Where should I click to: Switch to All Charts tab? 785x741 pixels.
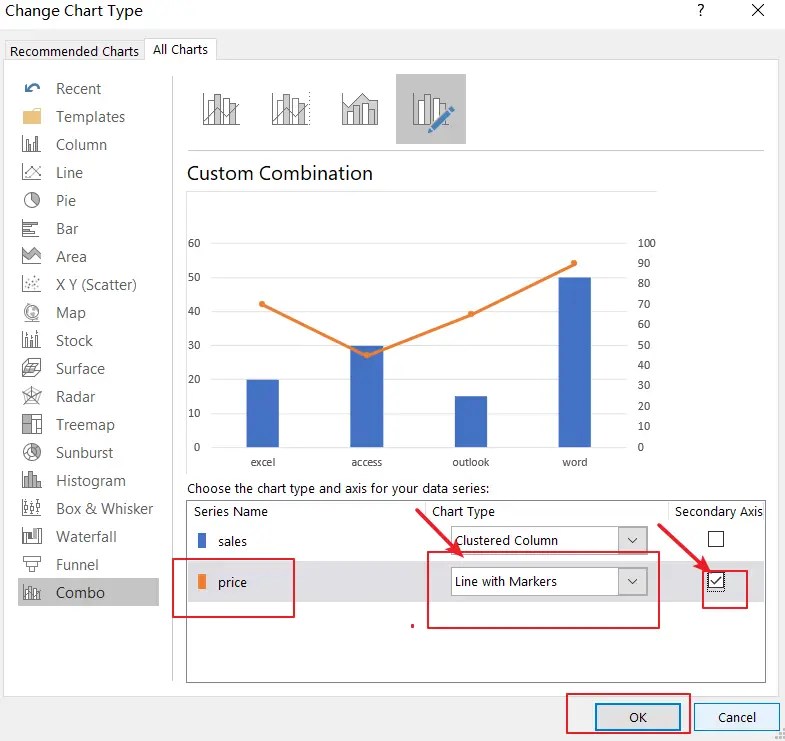coord(180,50)
